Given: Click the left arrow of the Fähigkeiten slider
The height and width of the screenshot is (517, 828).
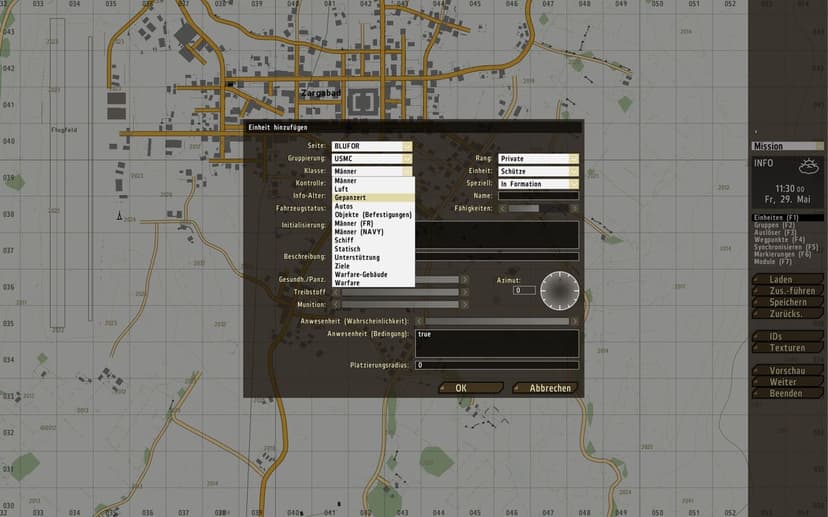Looking at the screenshot, I should pyautogui.click(x=503, y=209).
